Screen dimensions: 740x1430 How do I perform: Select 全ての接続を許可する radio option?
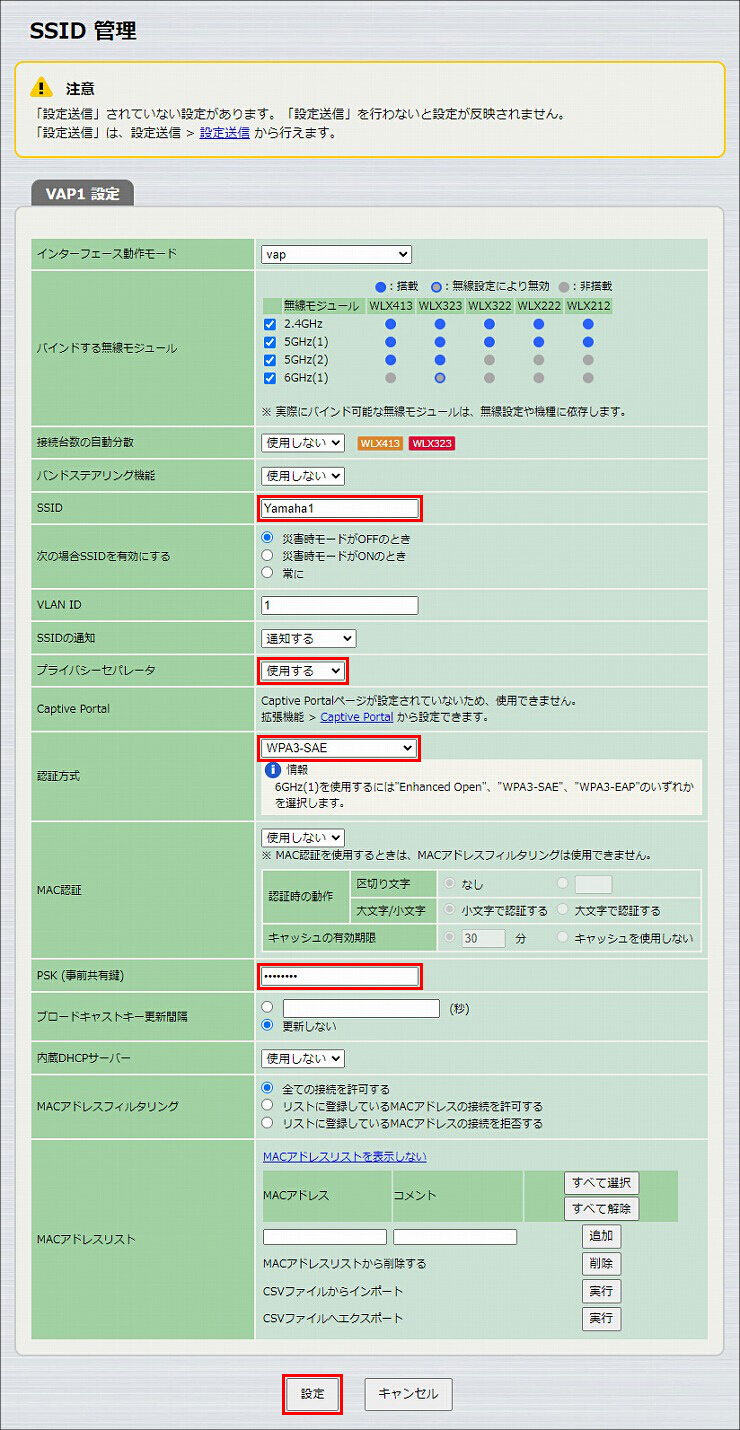click(268, 1088)
